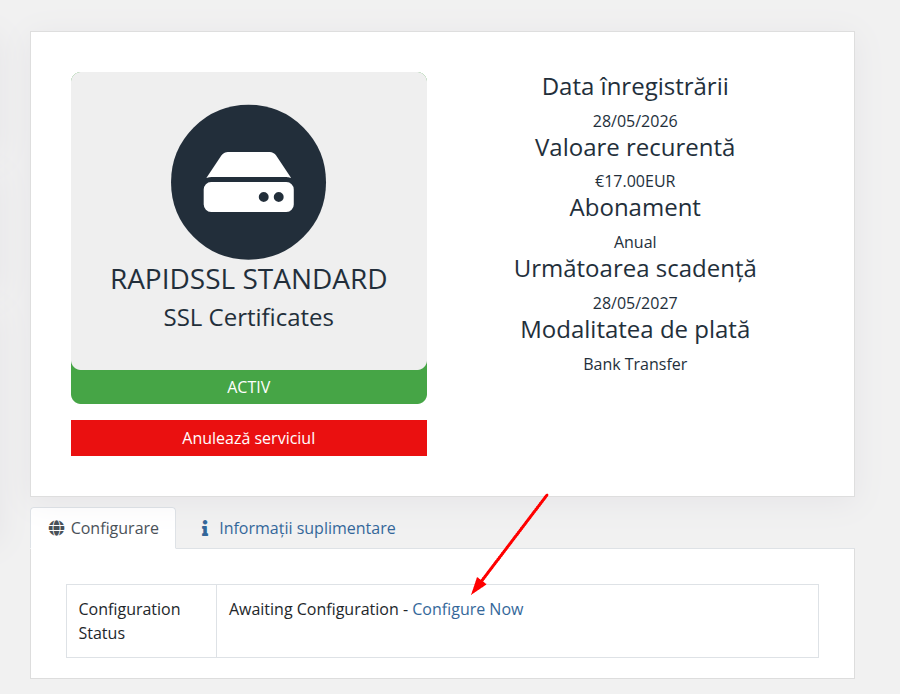Click the Modalitatea de plată heading

[x=635, y=330]
